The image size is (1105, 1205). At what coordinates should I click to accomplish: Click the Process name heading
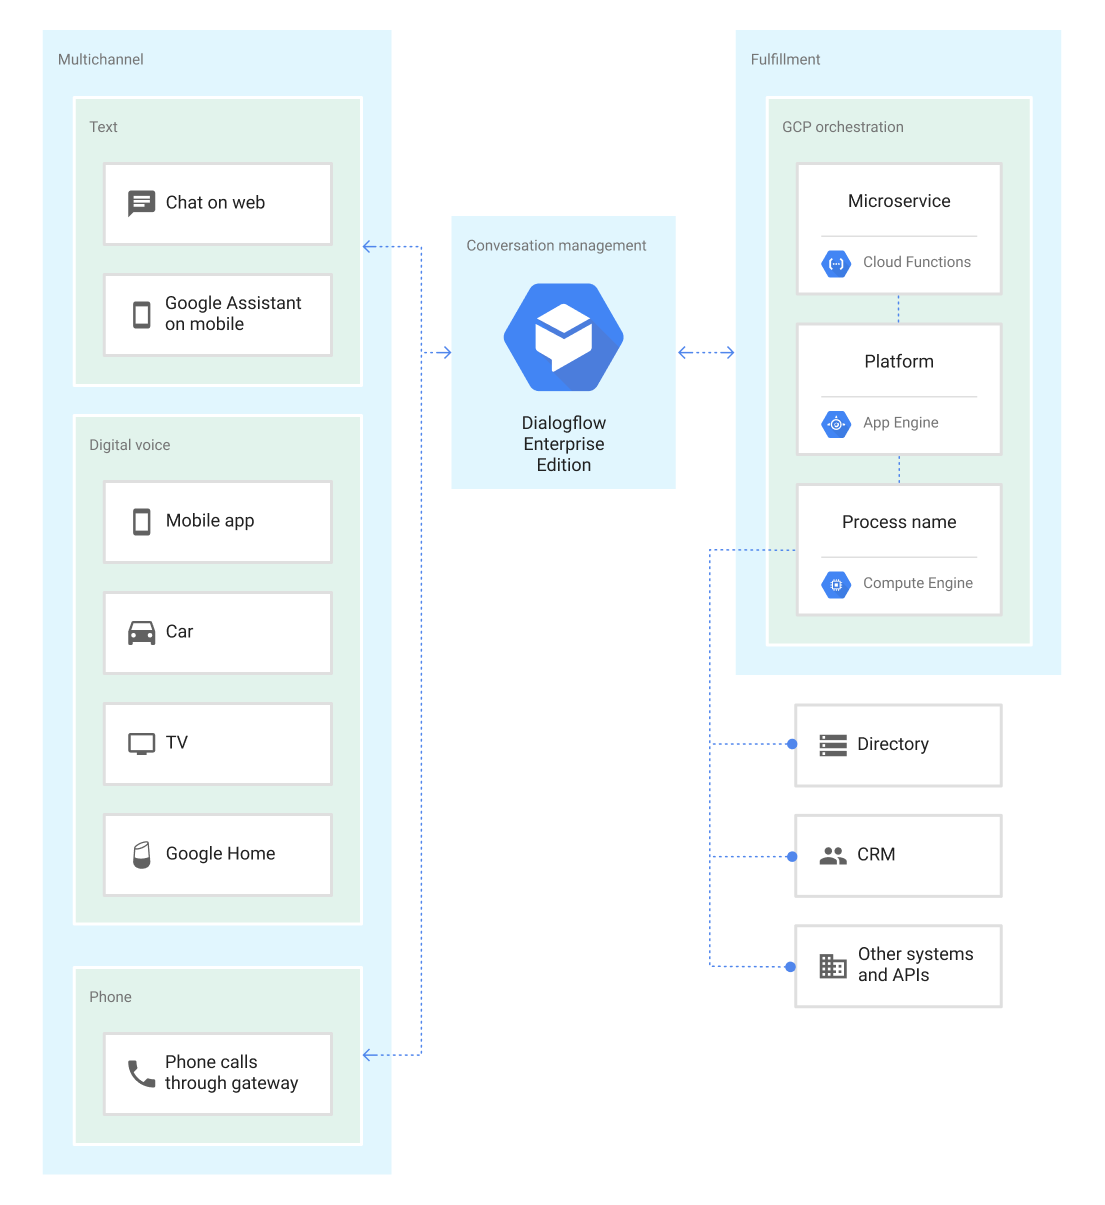tap(899, 522)
